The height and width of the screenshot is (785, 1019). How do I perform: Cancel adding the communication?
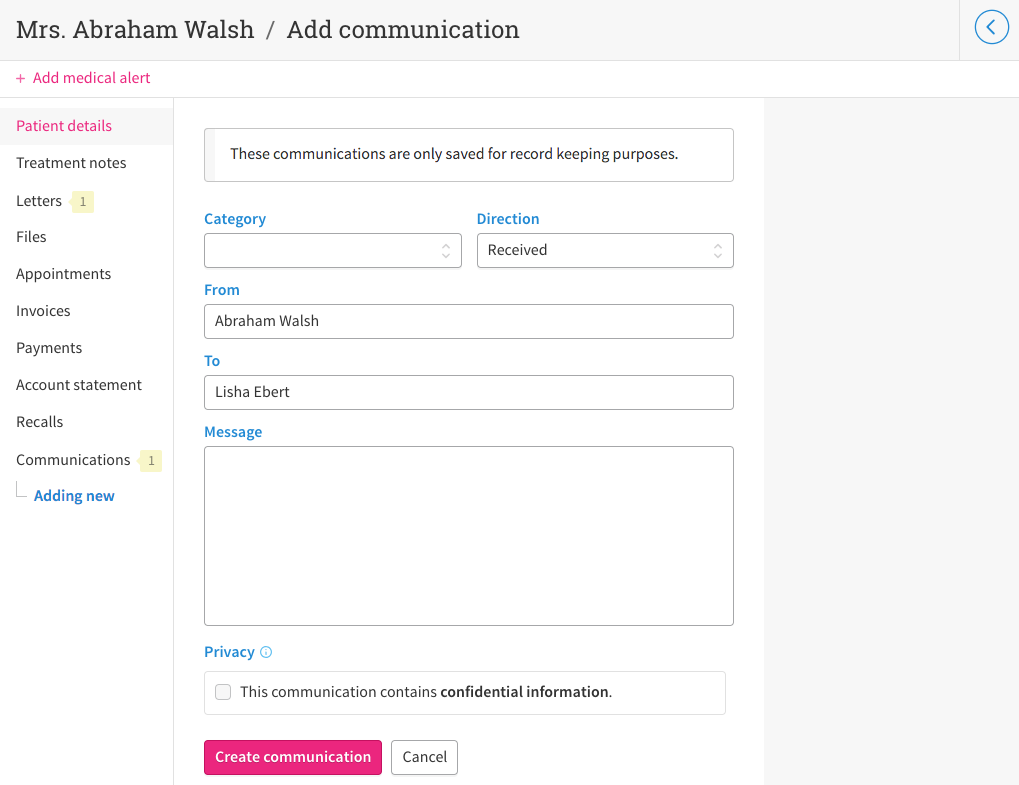pos(424,757)
